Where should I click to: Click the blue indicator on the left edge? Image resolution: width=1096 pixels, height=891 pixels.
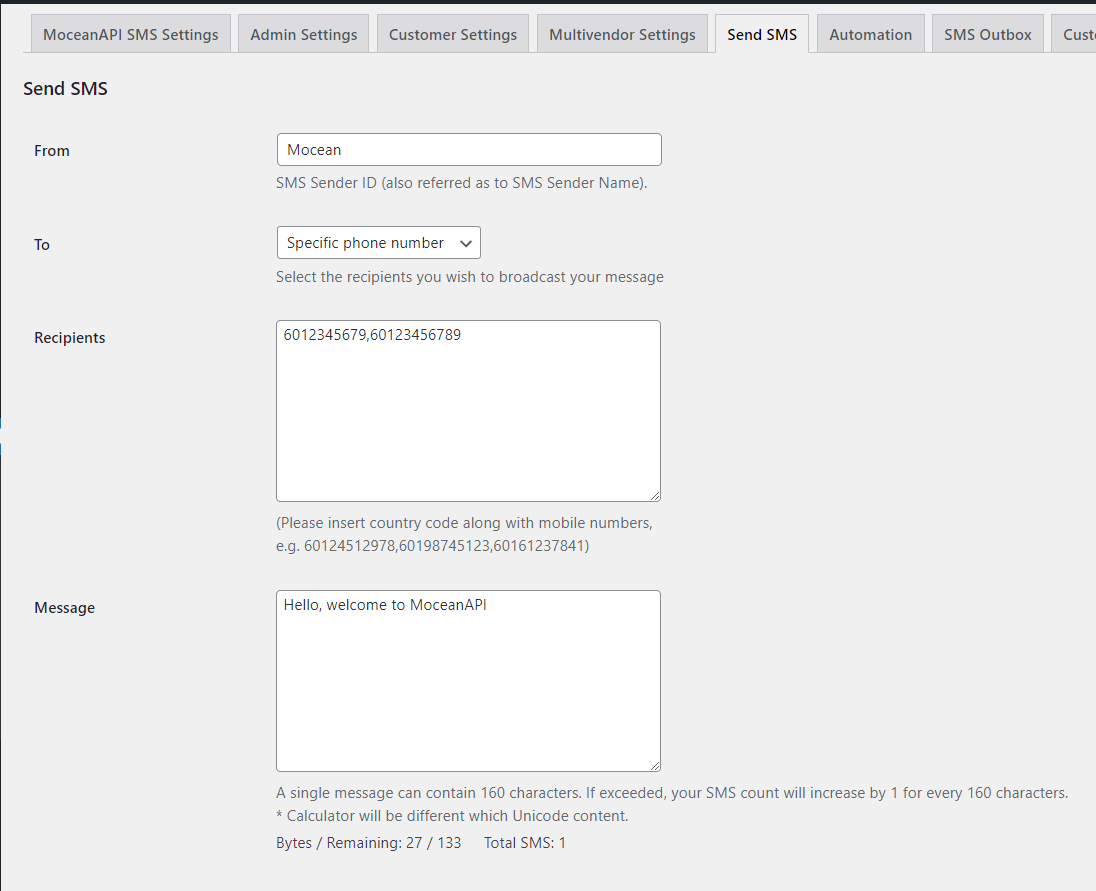2,425
